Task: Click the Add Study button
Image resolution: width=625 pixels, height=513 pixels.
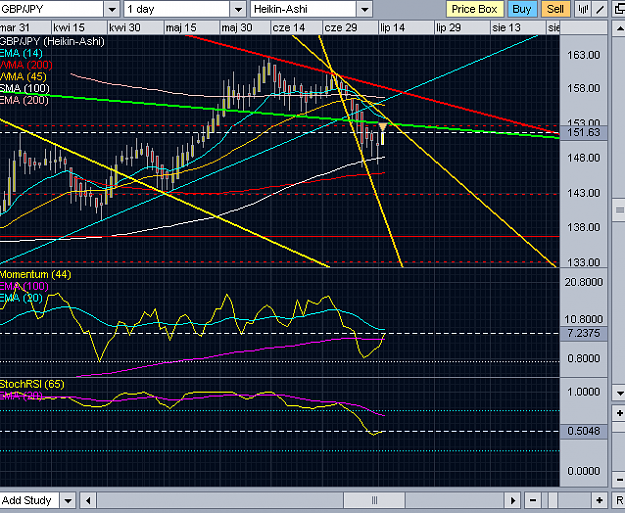Action: (x=29, y=500)
